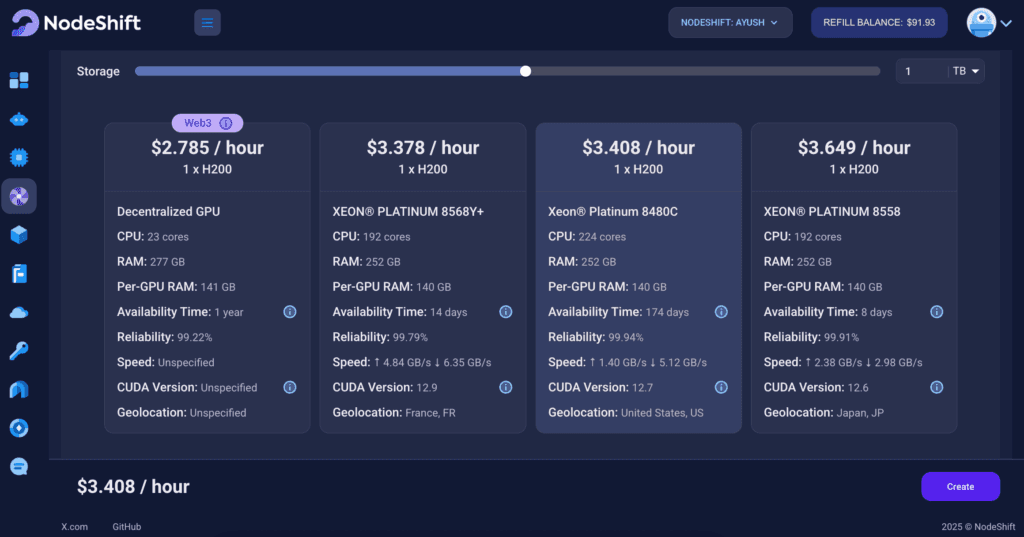Click the chat bubble icon in sidebar
Screen dimensions: 1024x537
pyautogui.click(x=19, y=466)
